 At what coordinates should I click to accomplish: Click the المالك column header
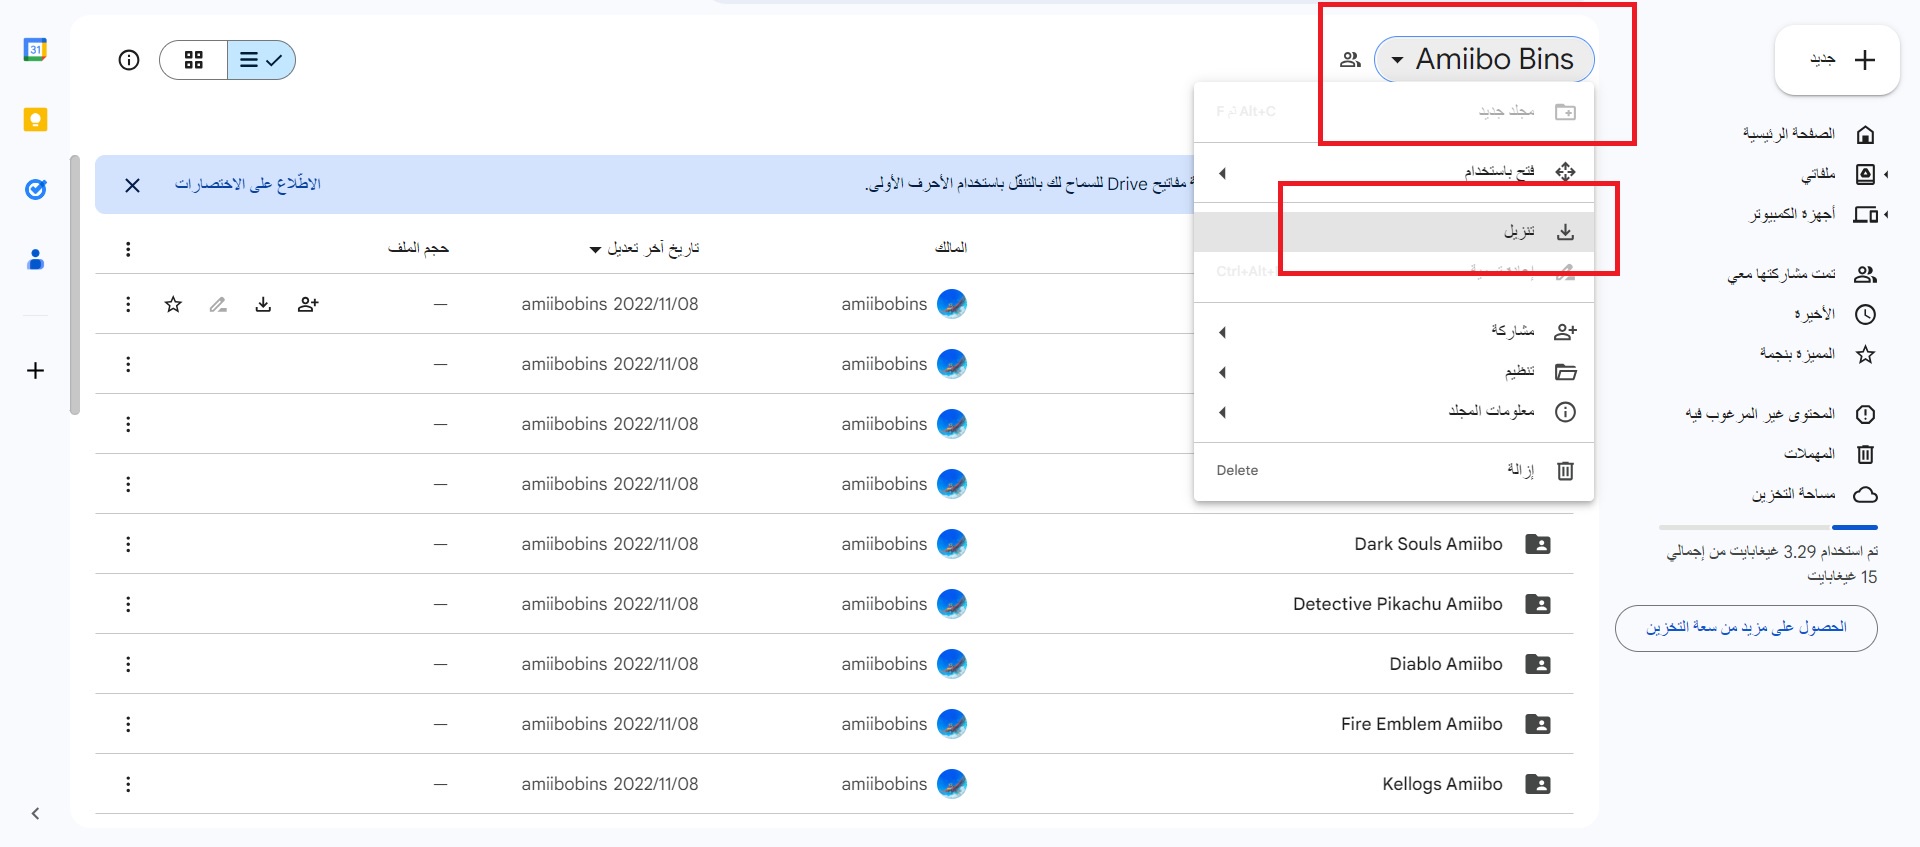(951, 247)
